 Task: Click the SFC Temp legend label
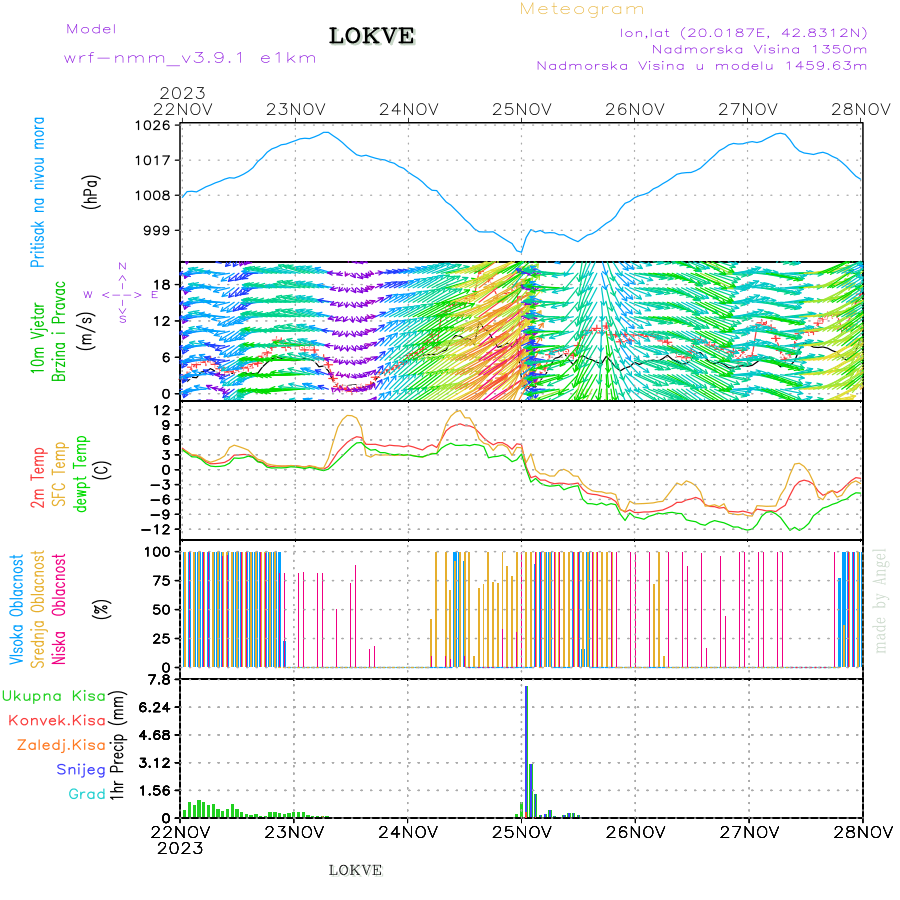point(59,474)
